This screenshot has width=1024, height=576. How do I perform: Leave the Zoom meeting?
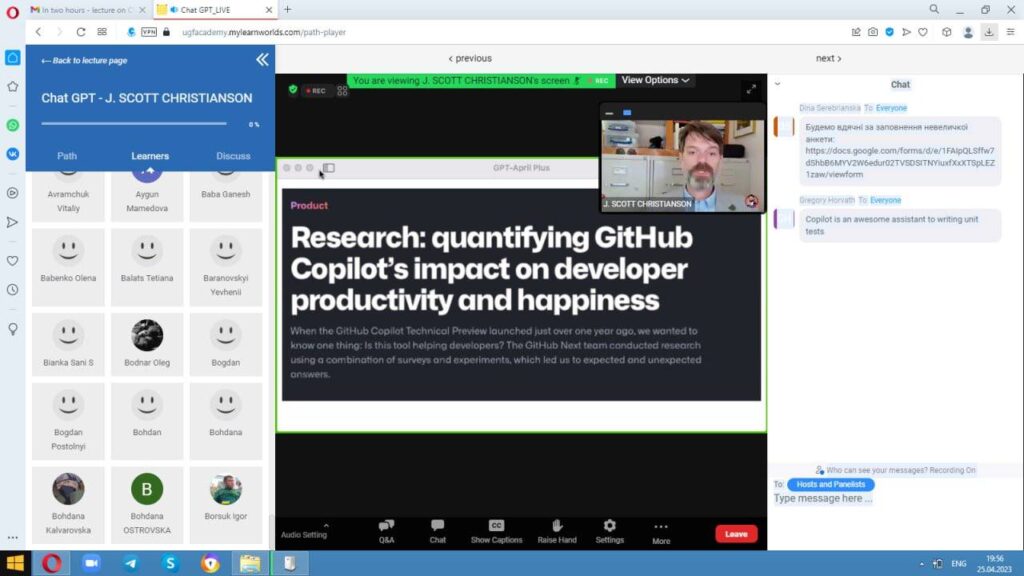[736, 534]
